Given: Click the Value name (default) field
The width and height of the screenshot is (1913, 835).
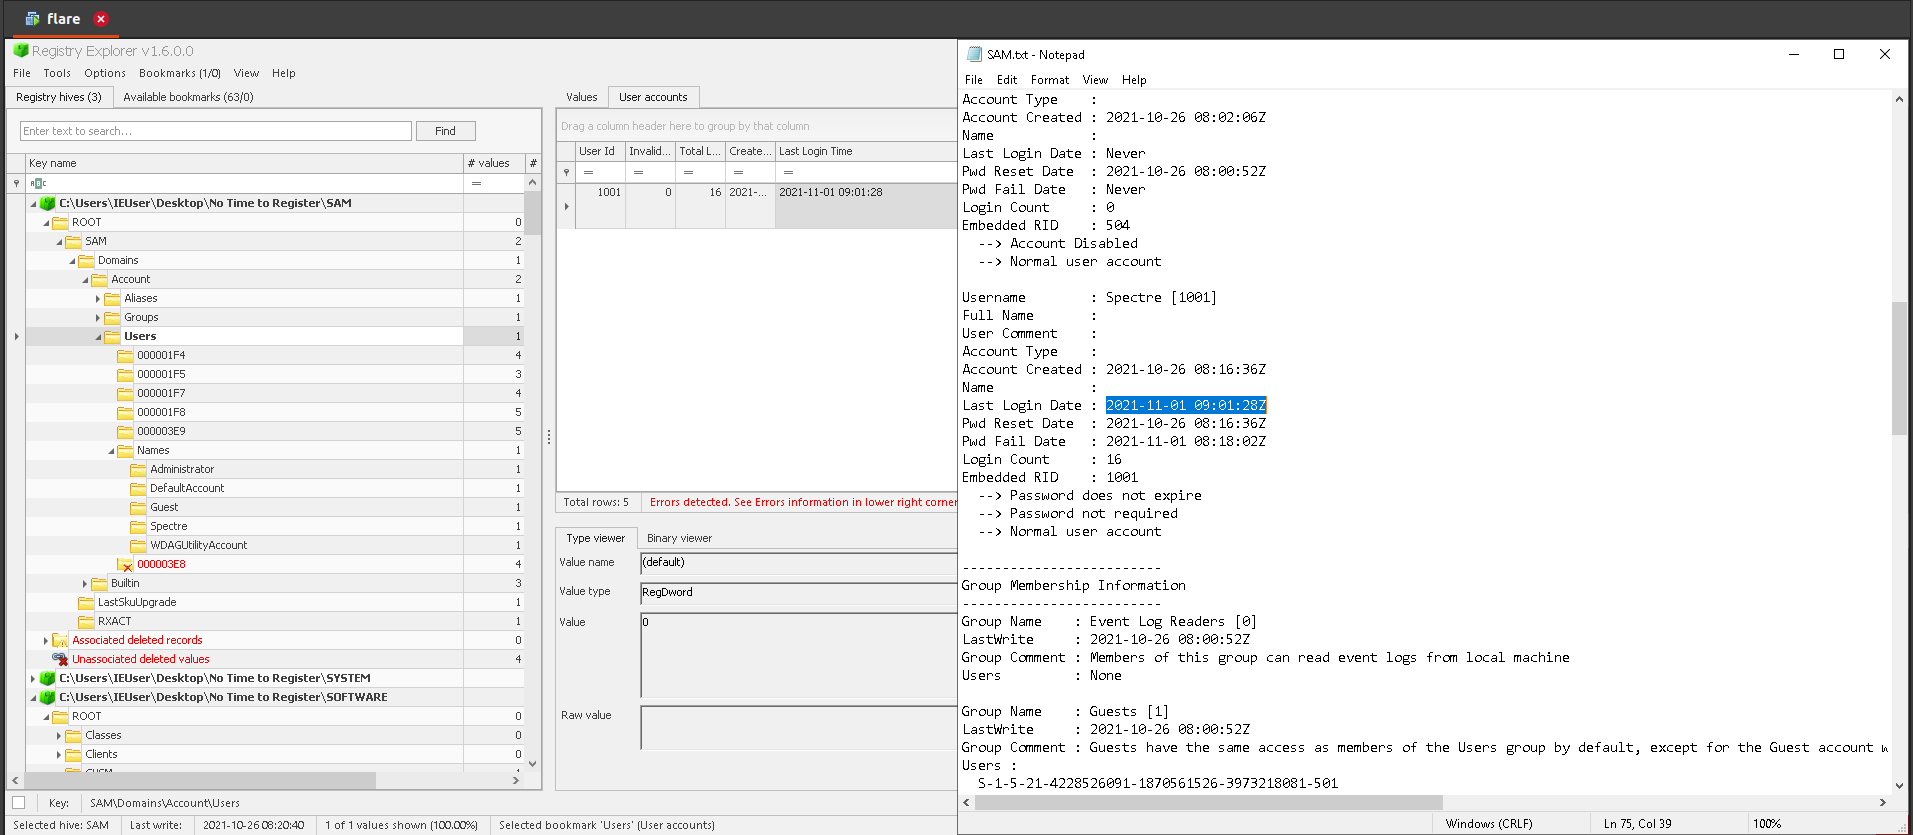Looking at the screenshot, I should click(x=798, y=563).
